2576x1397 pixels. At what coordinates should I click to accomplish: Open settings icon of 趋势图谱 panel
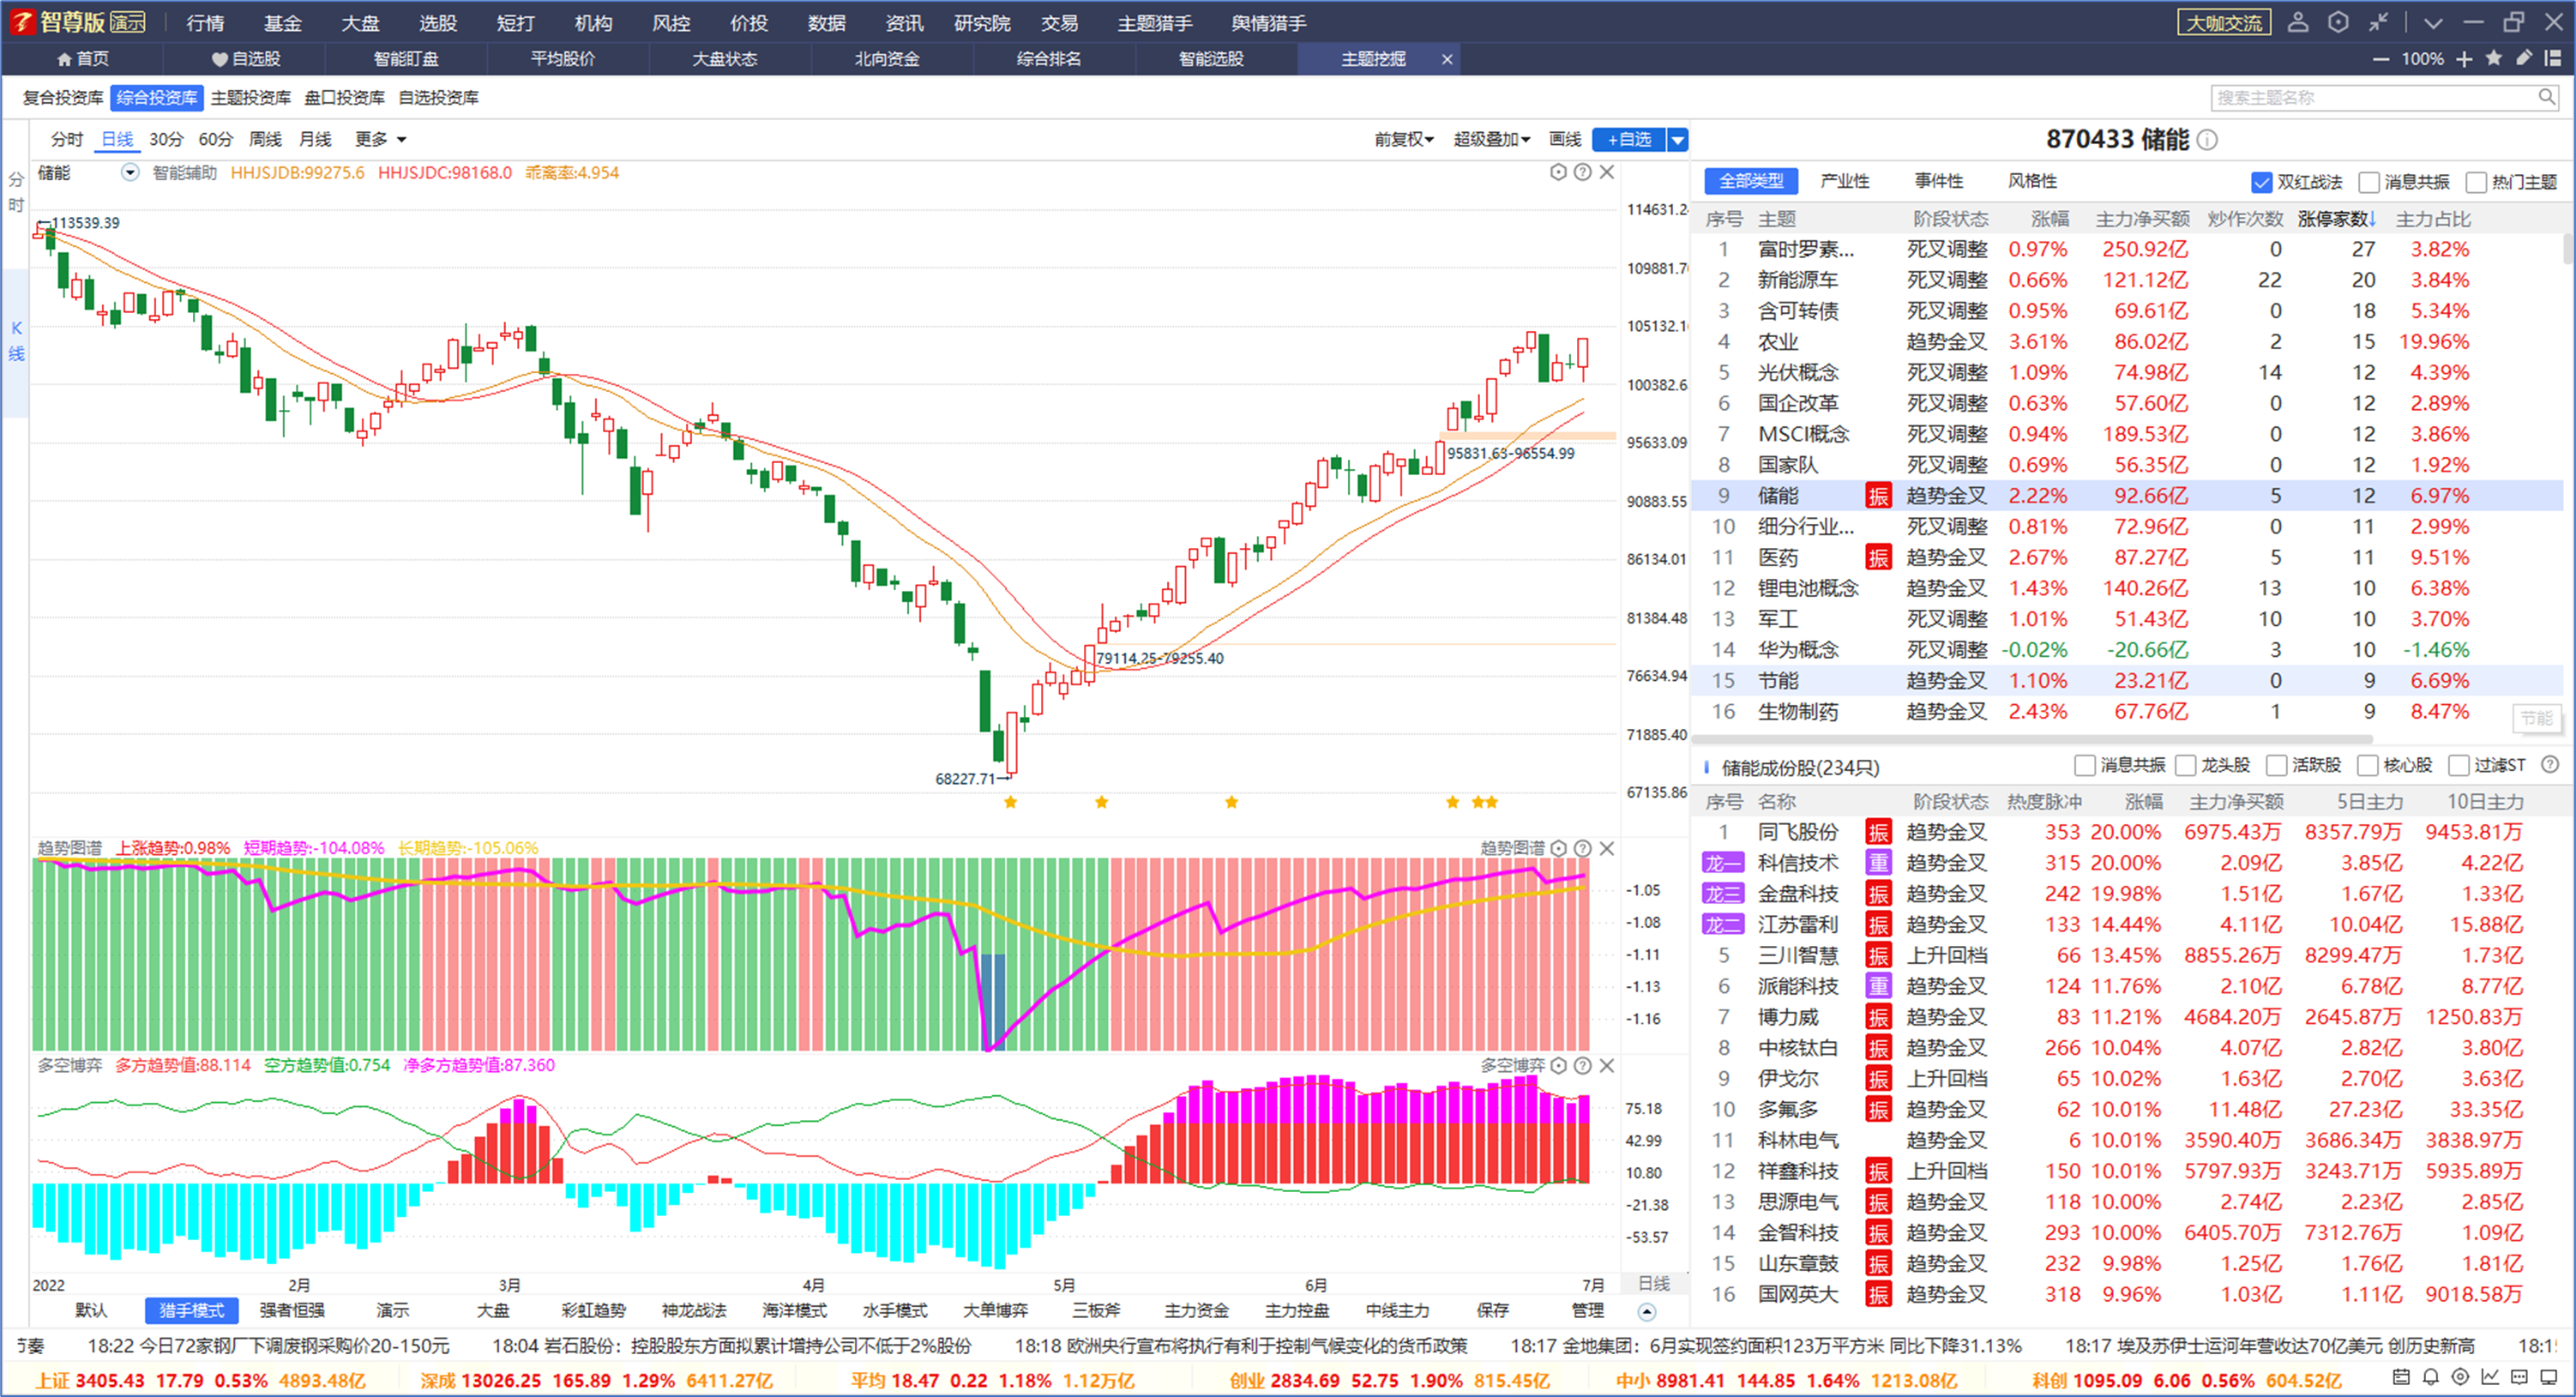(1558, 848)
